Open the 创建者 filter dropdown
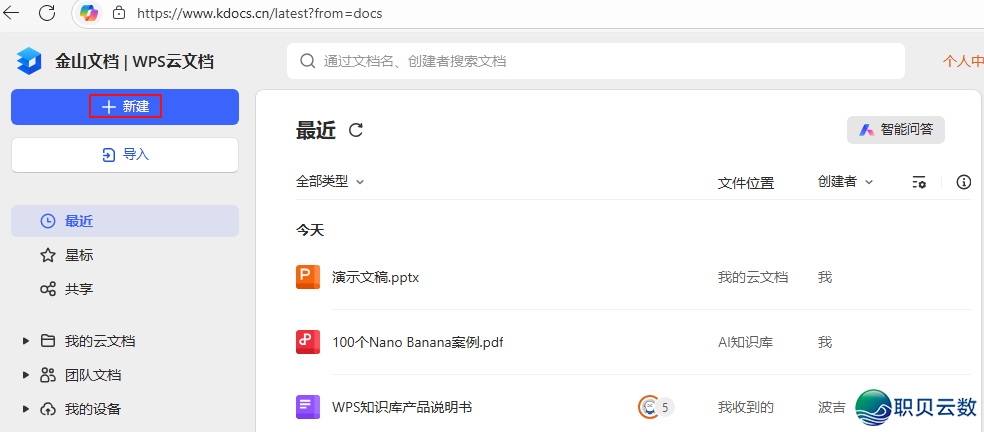Screen dimensions: 984x432 click(x=845, y=181)
